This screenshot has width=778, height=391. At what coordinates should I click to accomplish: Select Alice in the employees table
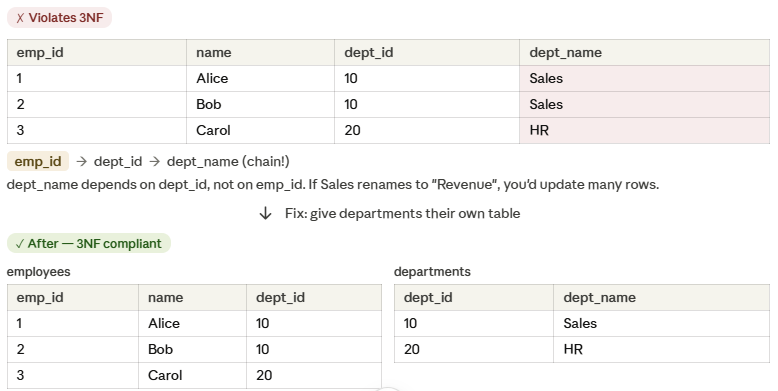193,324
